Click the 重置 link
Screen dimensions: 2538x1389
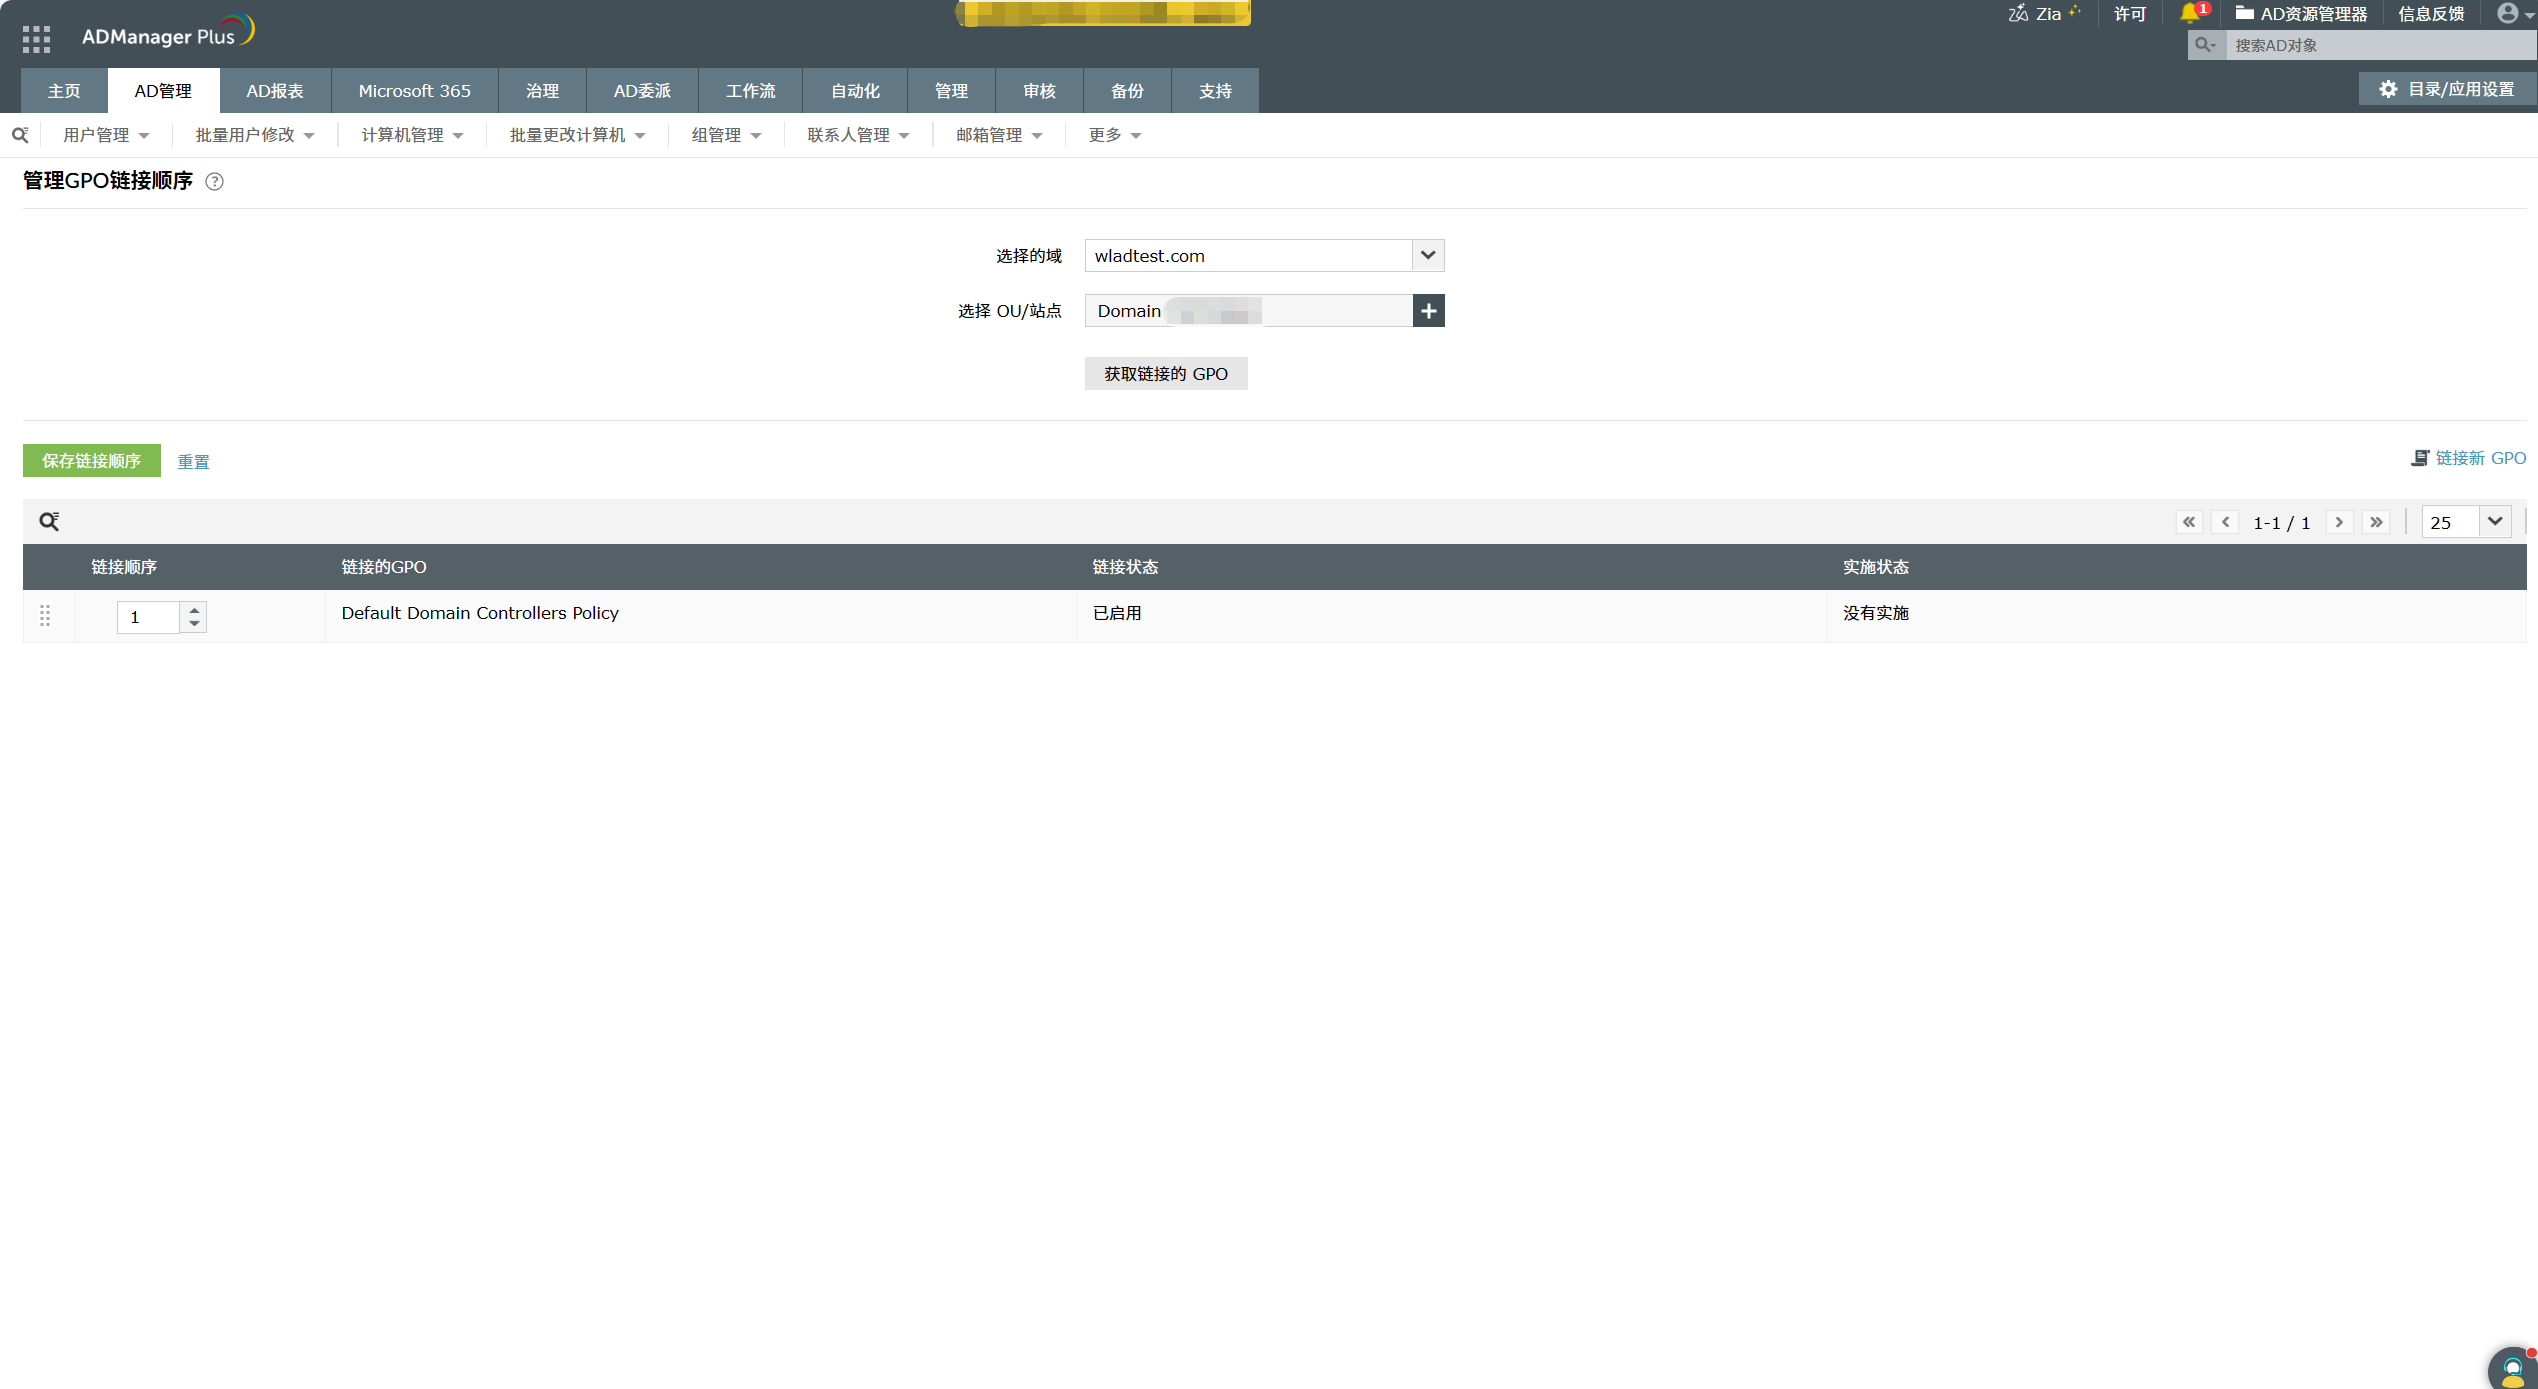[193, 462]
